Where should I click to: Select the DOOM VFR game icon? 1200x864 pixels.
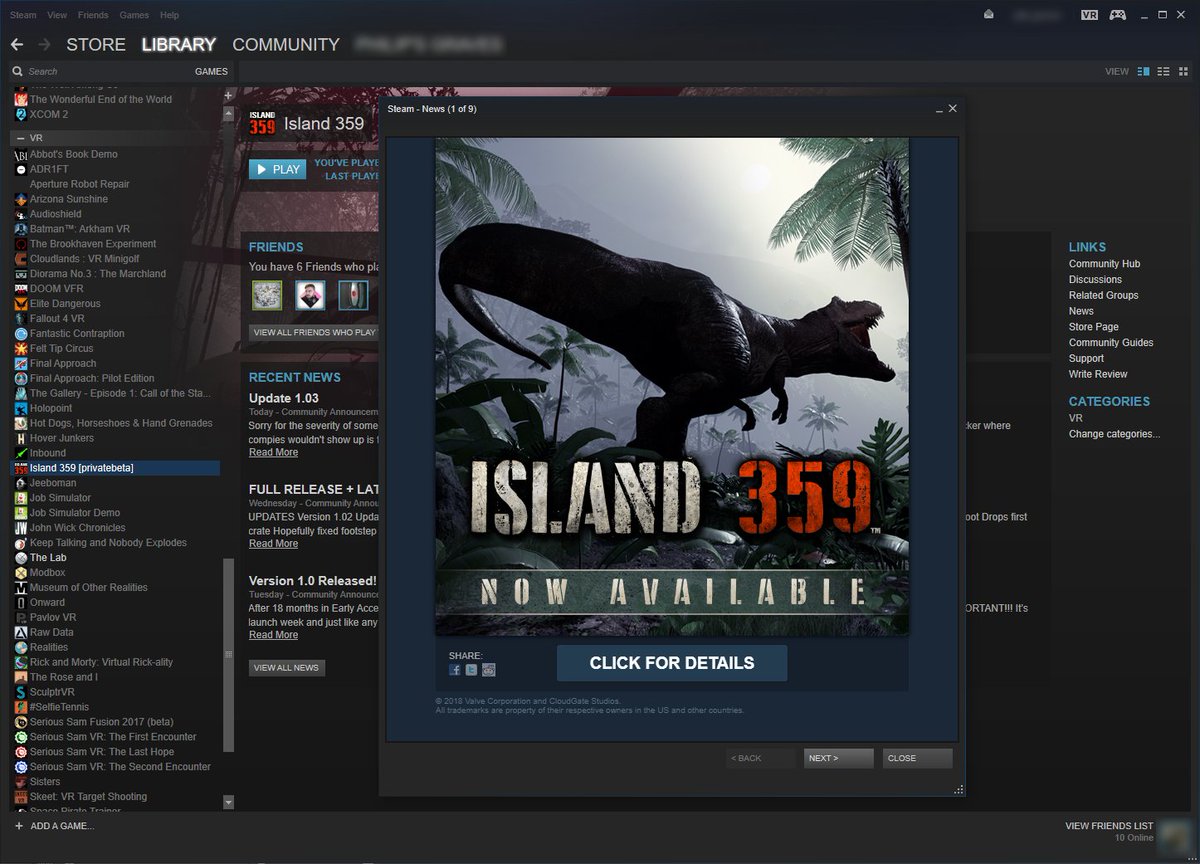(x=21, y=289)
